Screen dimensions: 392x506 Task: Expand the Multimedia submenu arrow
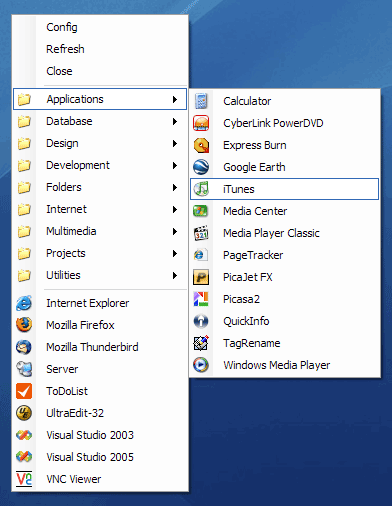coord(175,231)
